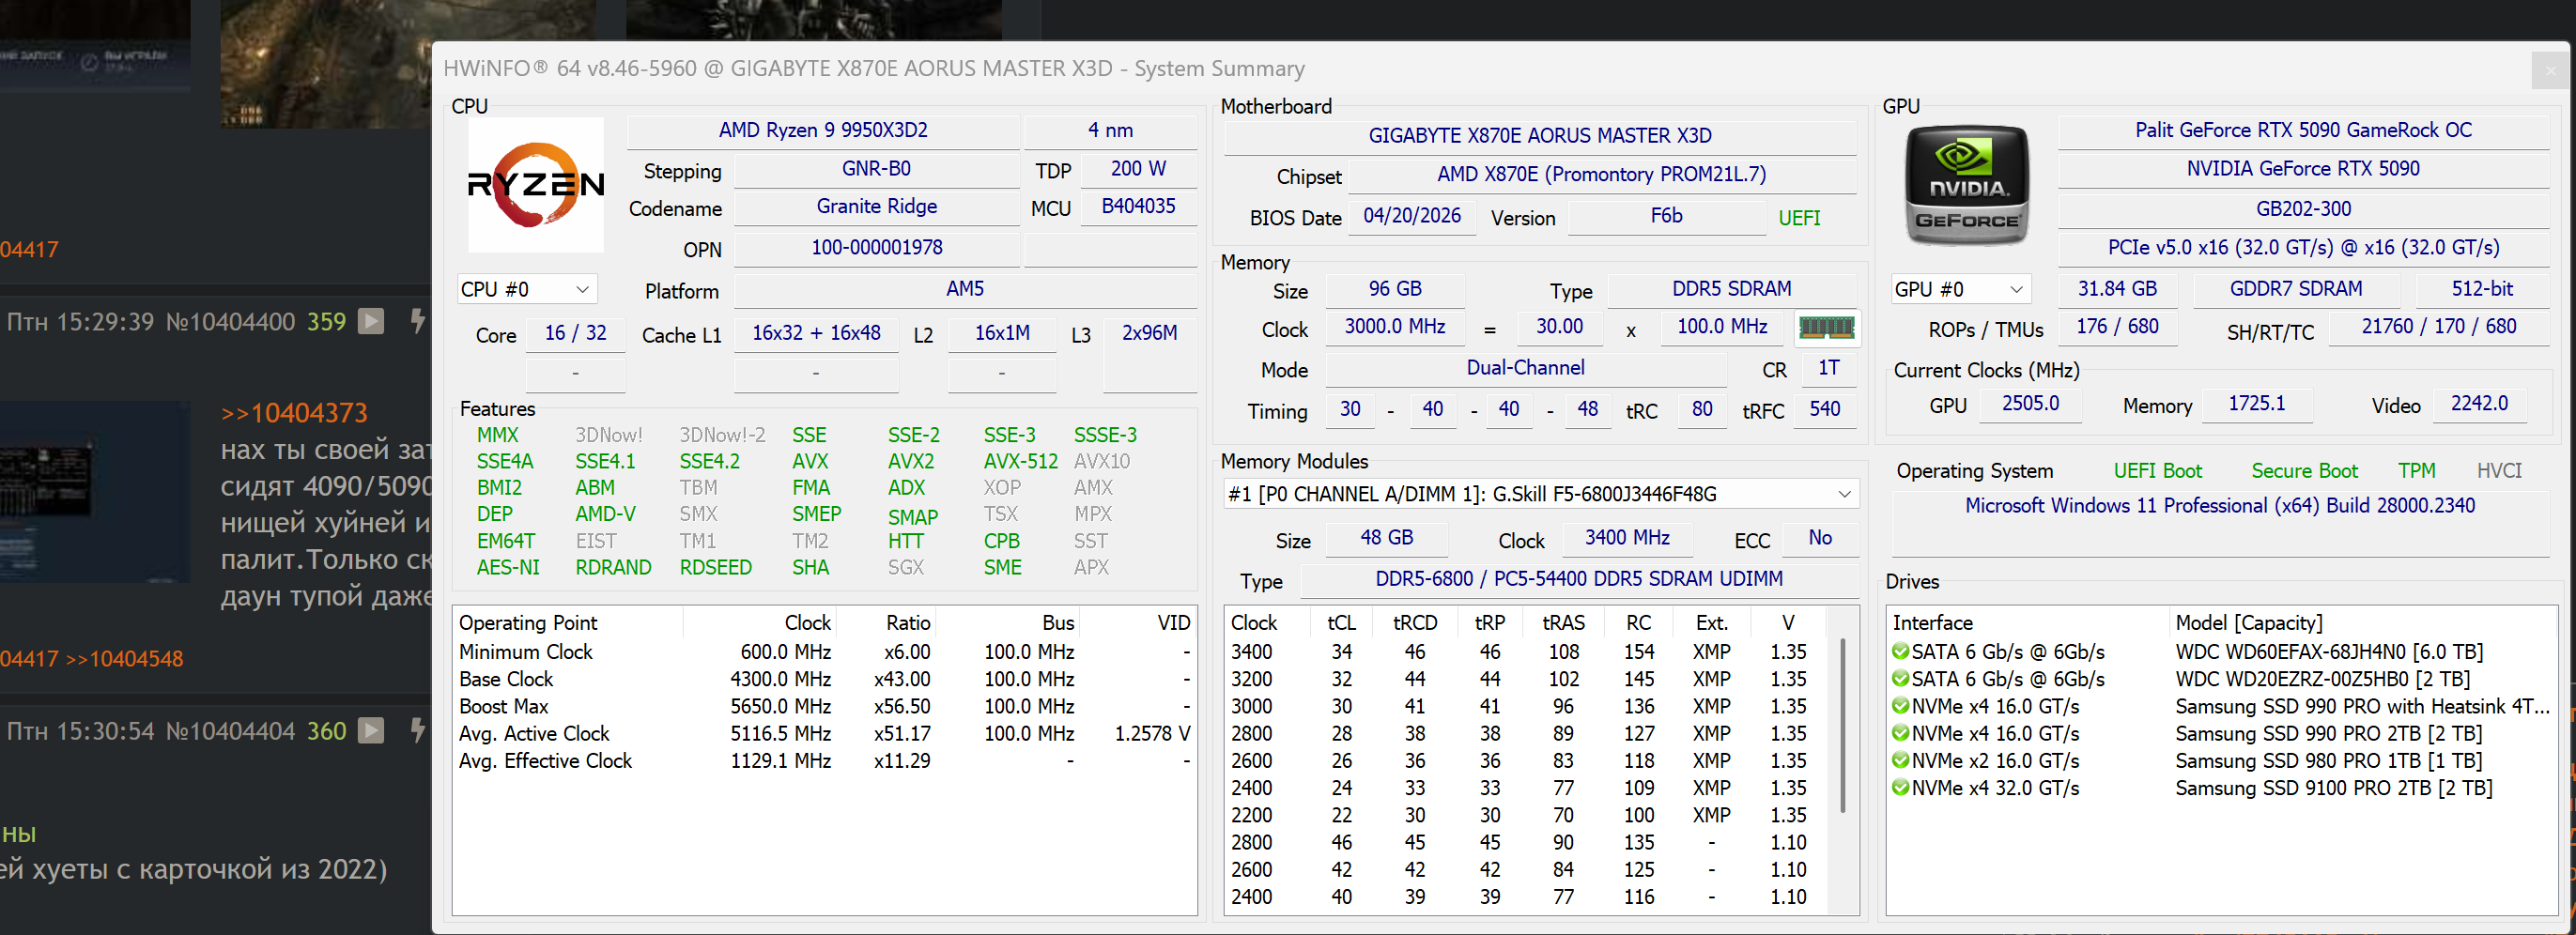Click the Dual-Channel mode value
The height and width of the screenshot is (935, 2576).
tap(1525, 368)
